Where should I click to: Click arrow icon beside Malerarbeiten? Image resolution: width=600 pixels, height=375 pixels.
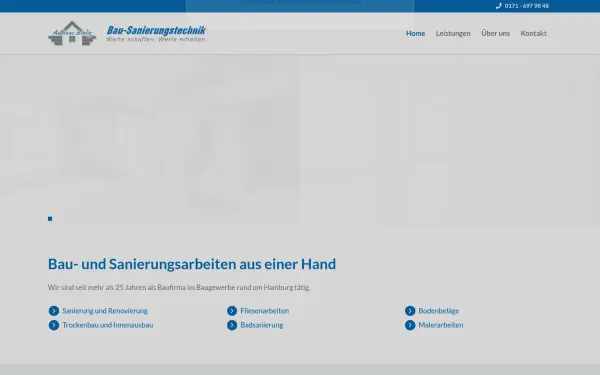(x=410, y=325)
